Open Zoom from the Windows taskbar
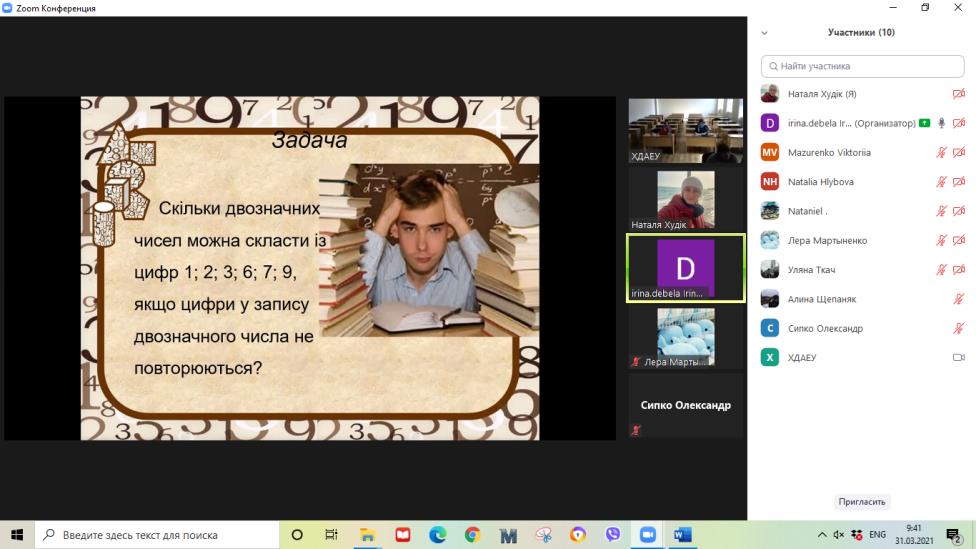976x549 pixels. [x=647, y=535]
